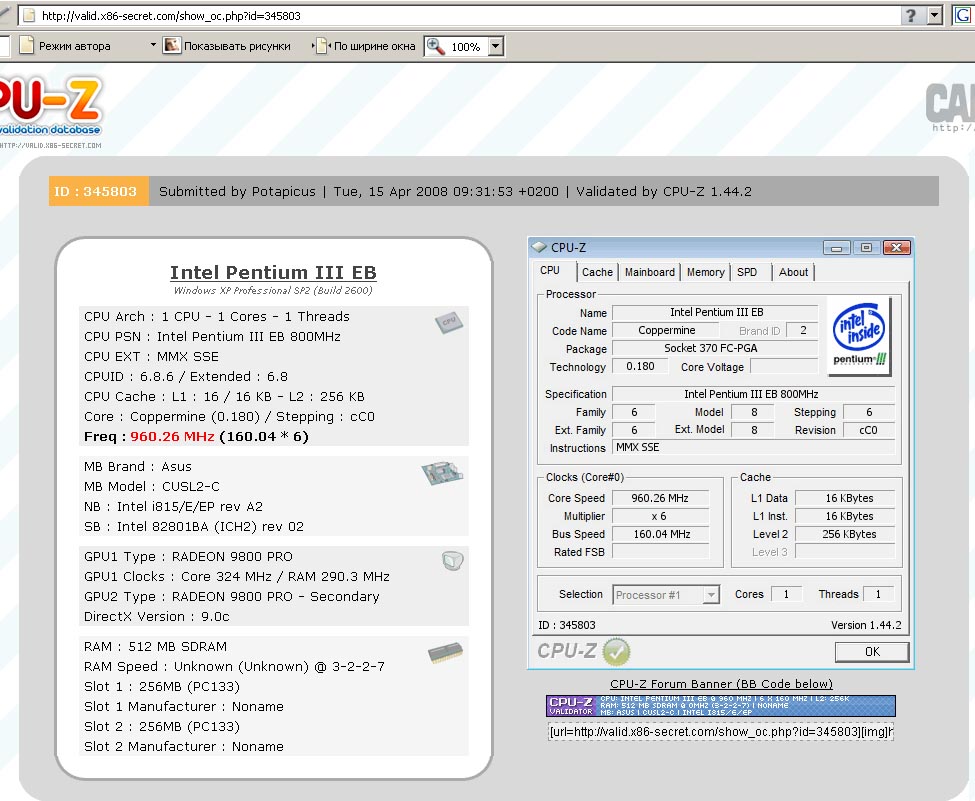975x801 pixels.
Task: Click the Intel Inside Pentium III logo
Action: point(859,336)
